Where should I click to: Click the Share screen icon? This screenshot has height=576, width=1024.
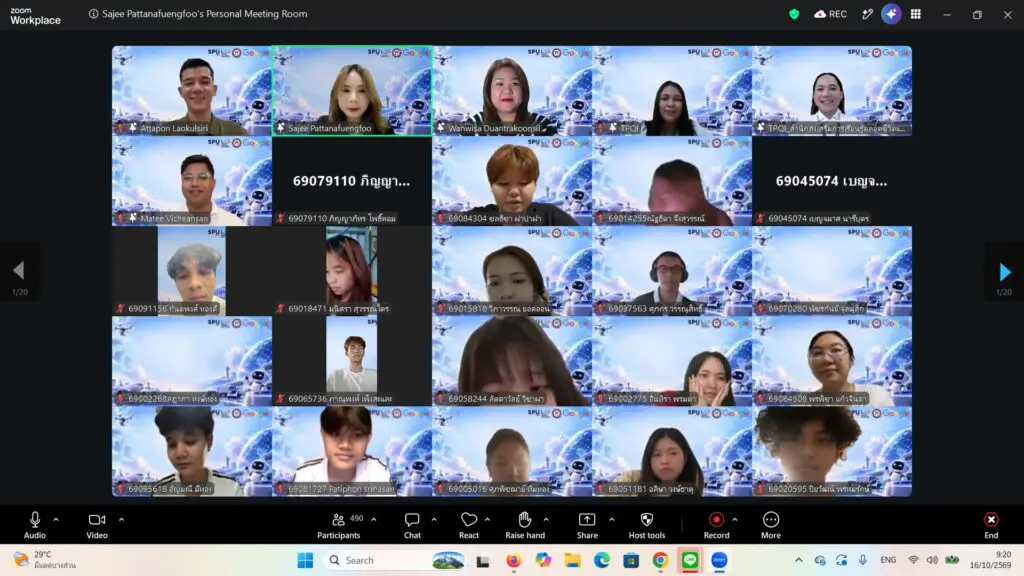[x=587, y=520]
